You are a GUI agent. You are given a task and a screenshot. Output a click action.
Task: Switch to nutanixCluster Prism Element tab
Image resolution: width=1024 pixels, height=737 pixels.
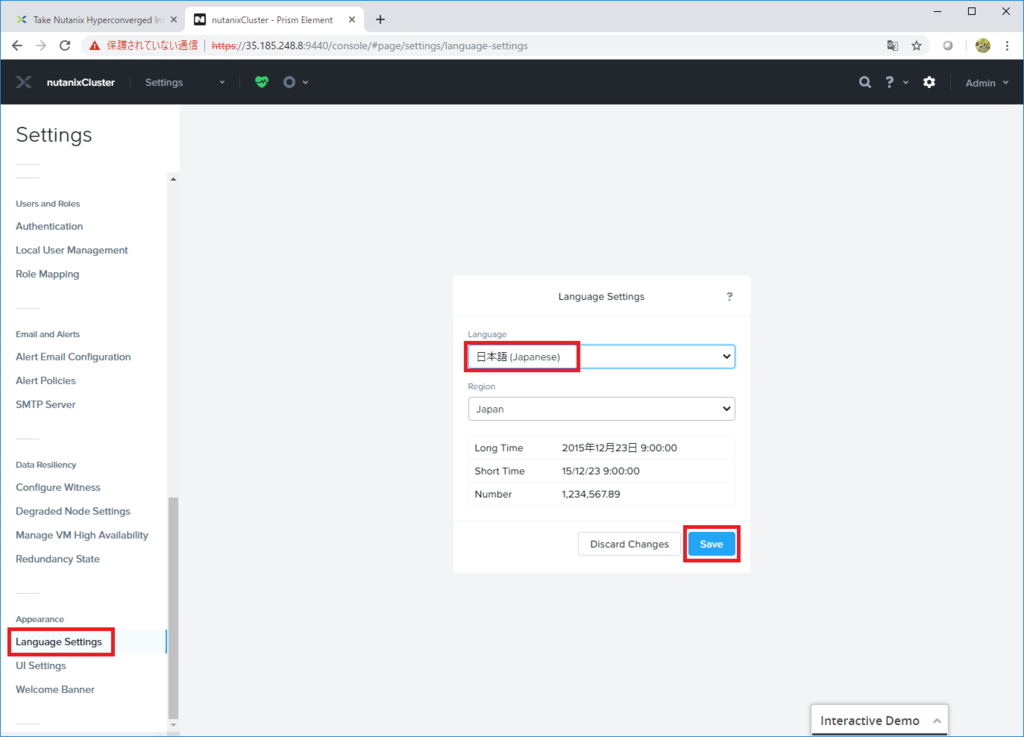click(x=273, y=20)
